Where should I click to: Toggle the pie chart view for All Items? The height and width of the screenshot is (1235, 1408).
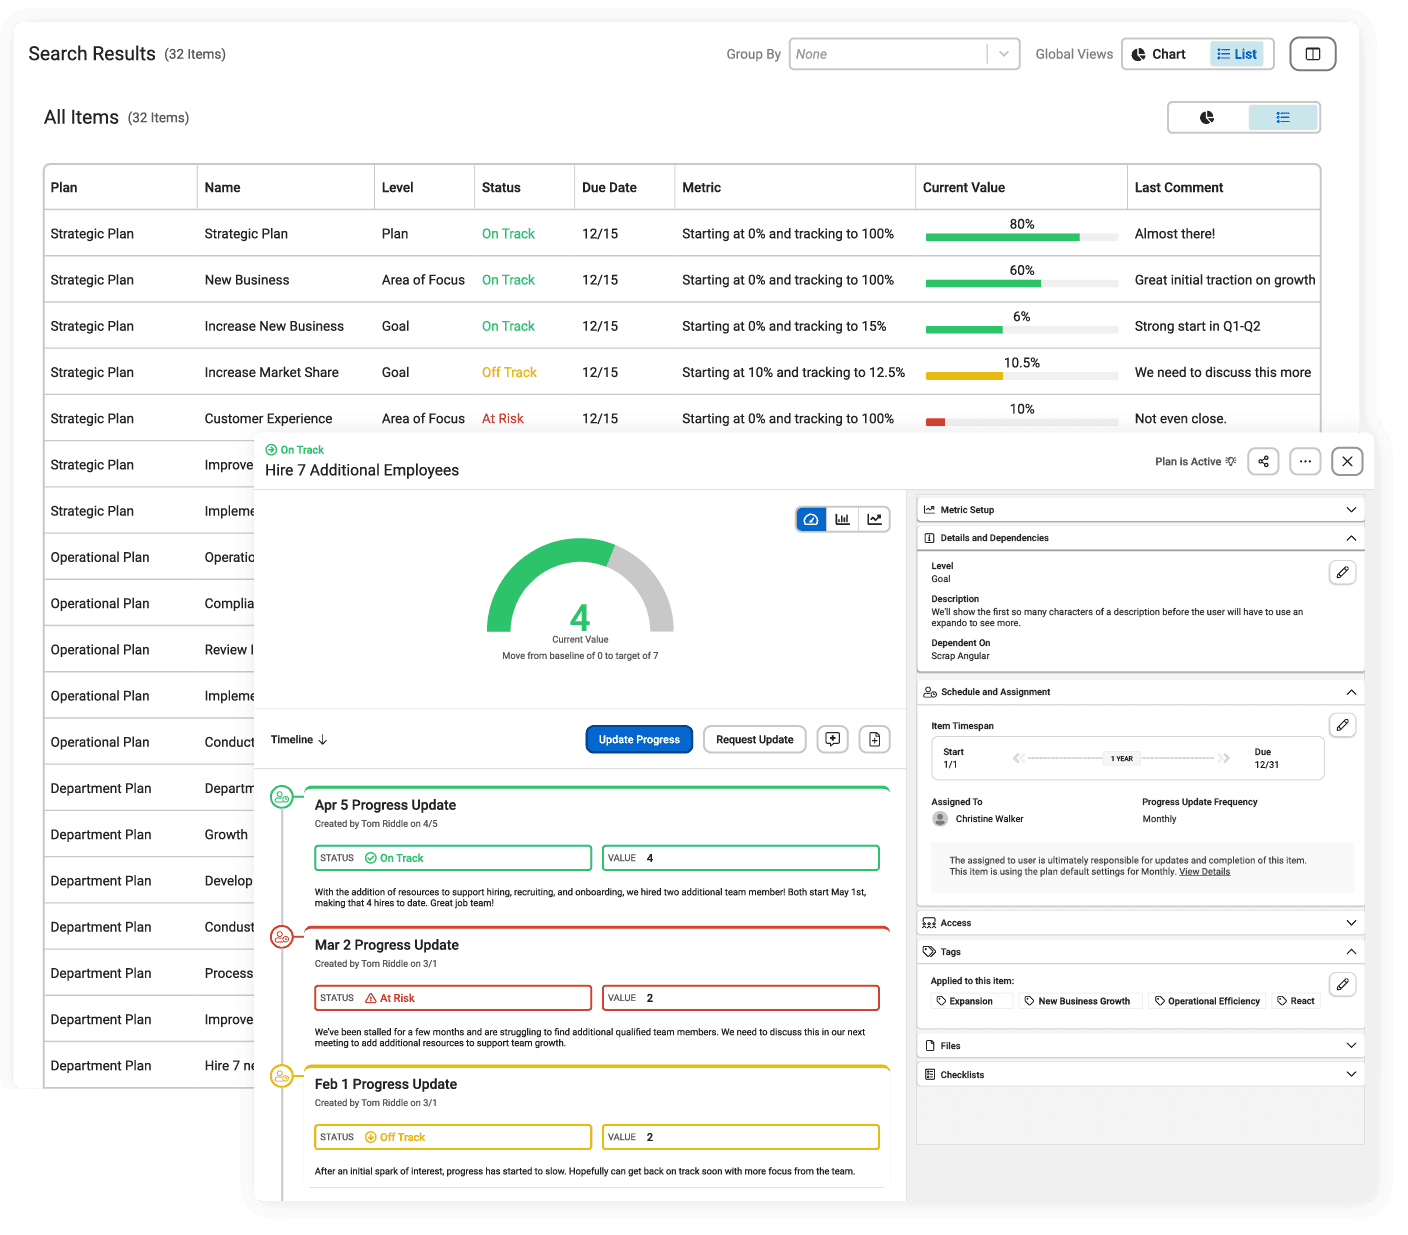tap(1206, 117)
